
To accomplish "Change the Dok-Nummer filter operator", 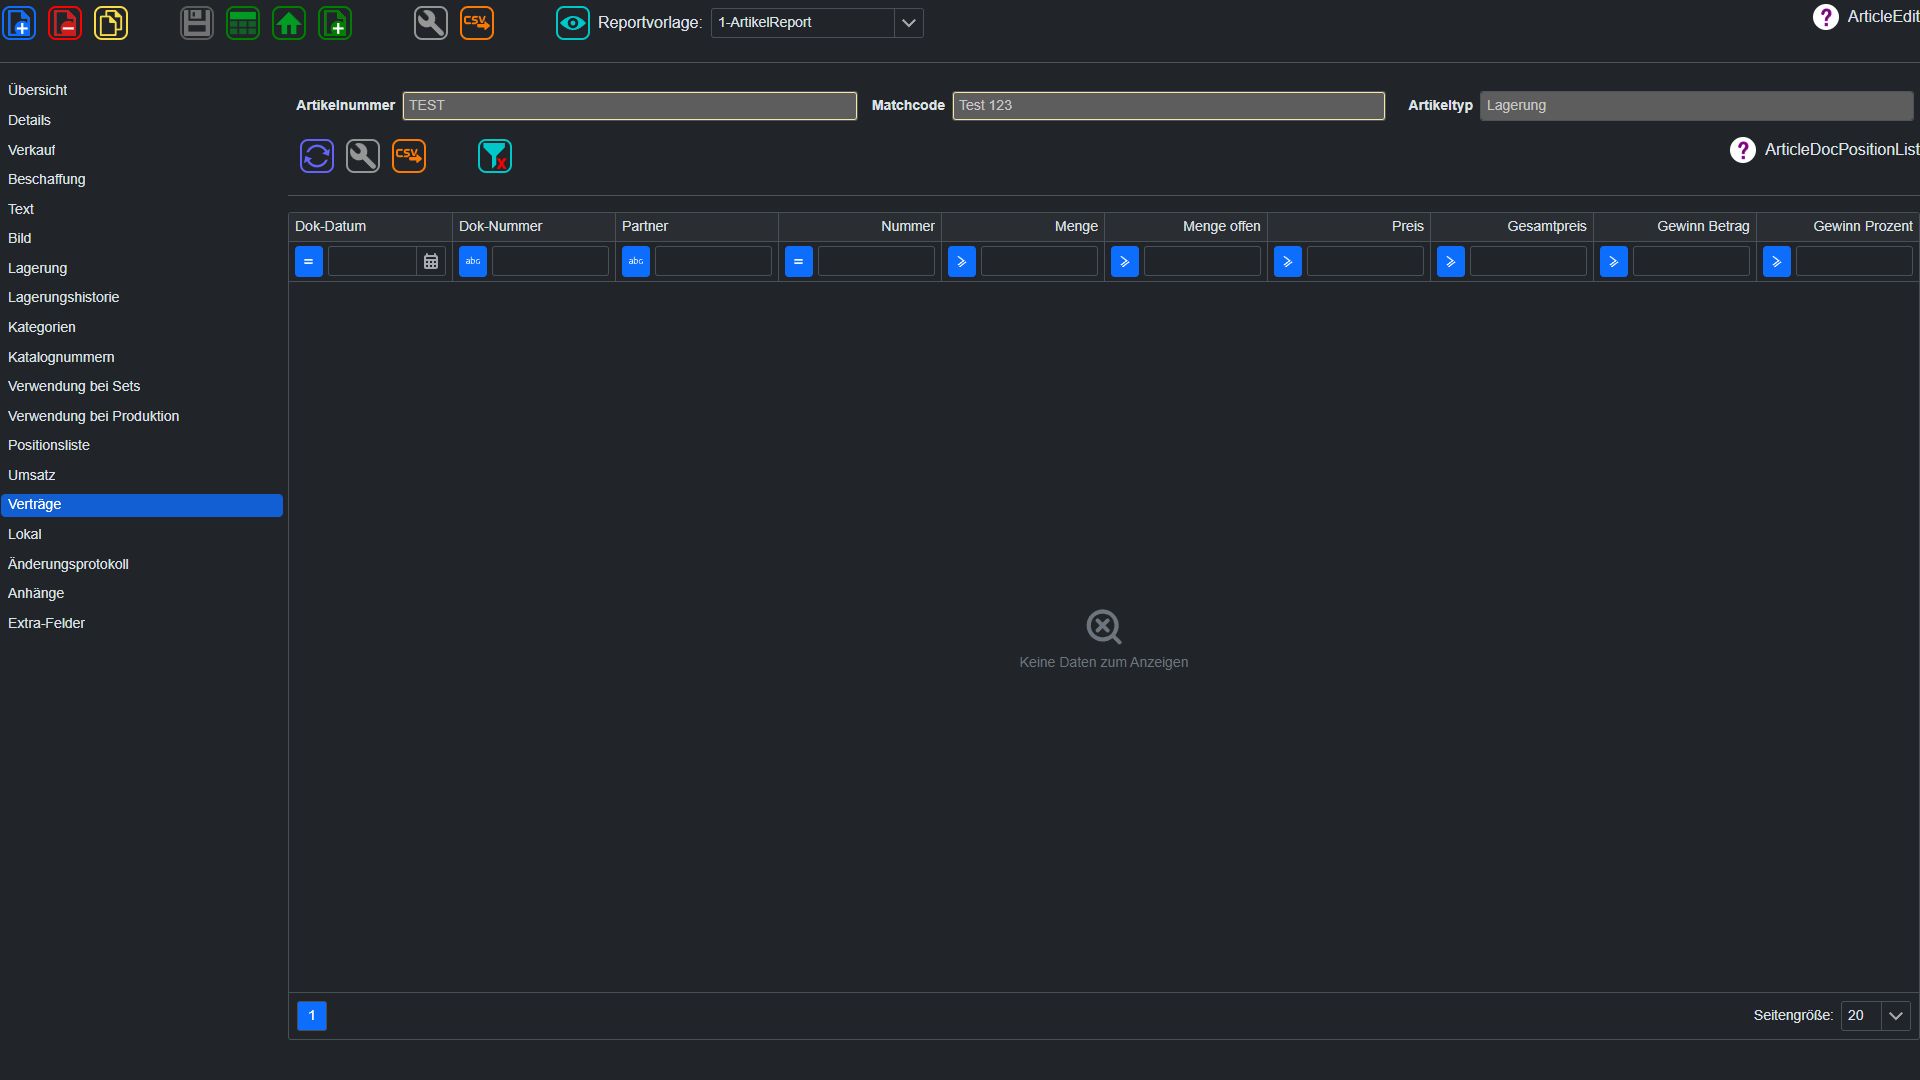I will click(473, 261).
